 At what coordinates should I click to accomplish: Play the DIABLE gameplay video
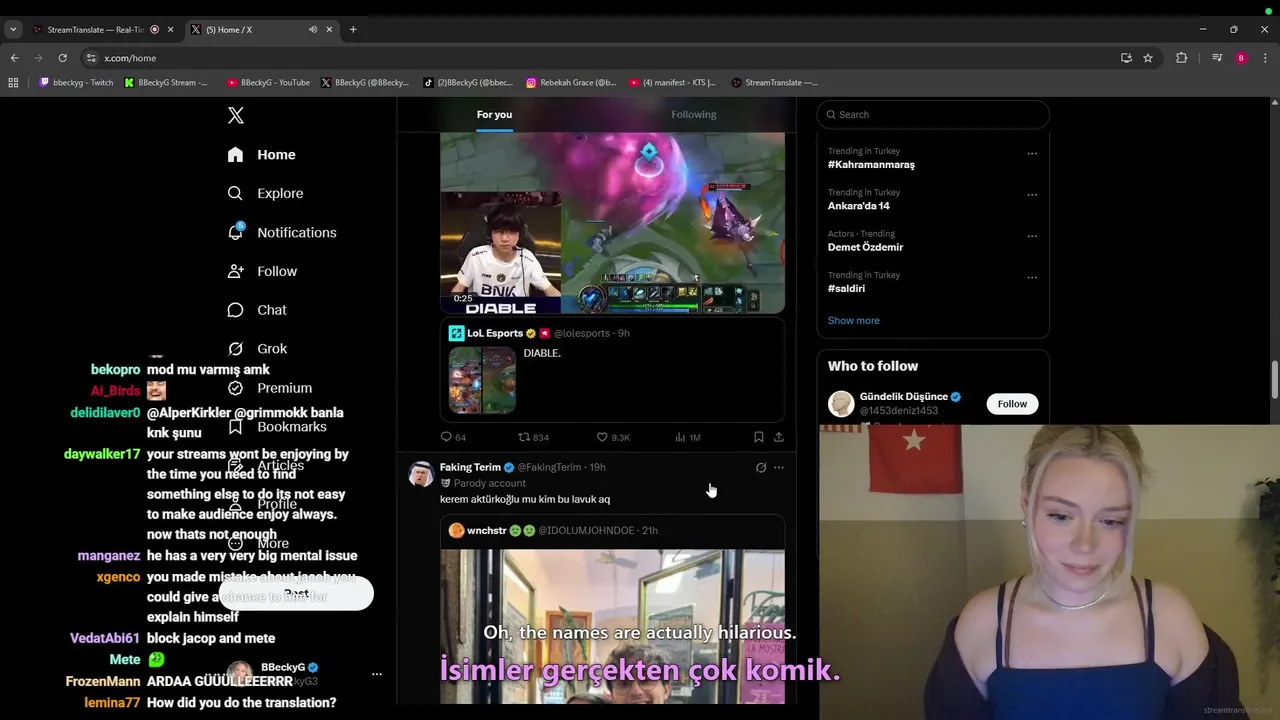click(x=612, y=223)
